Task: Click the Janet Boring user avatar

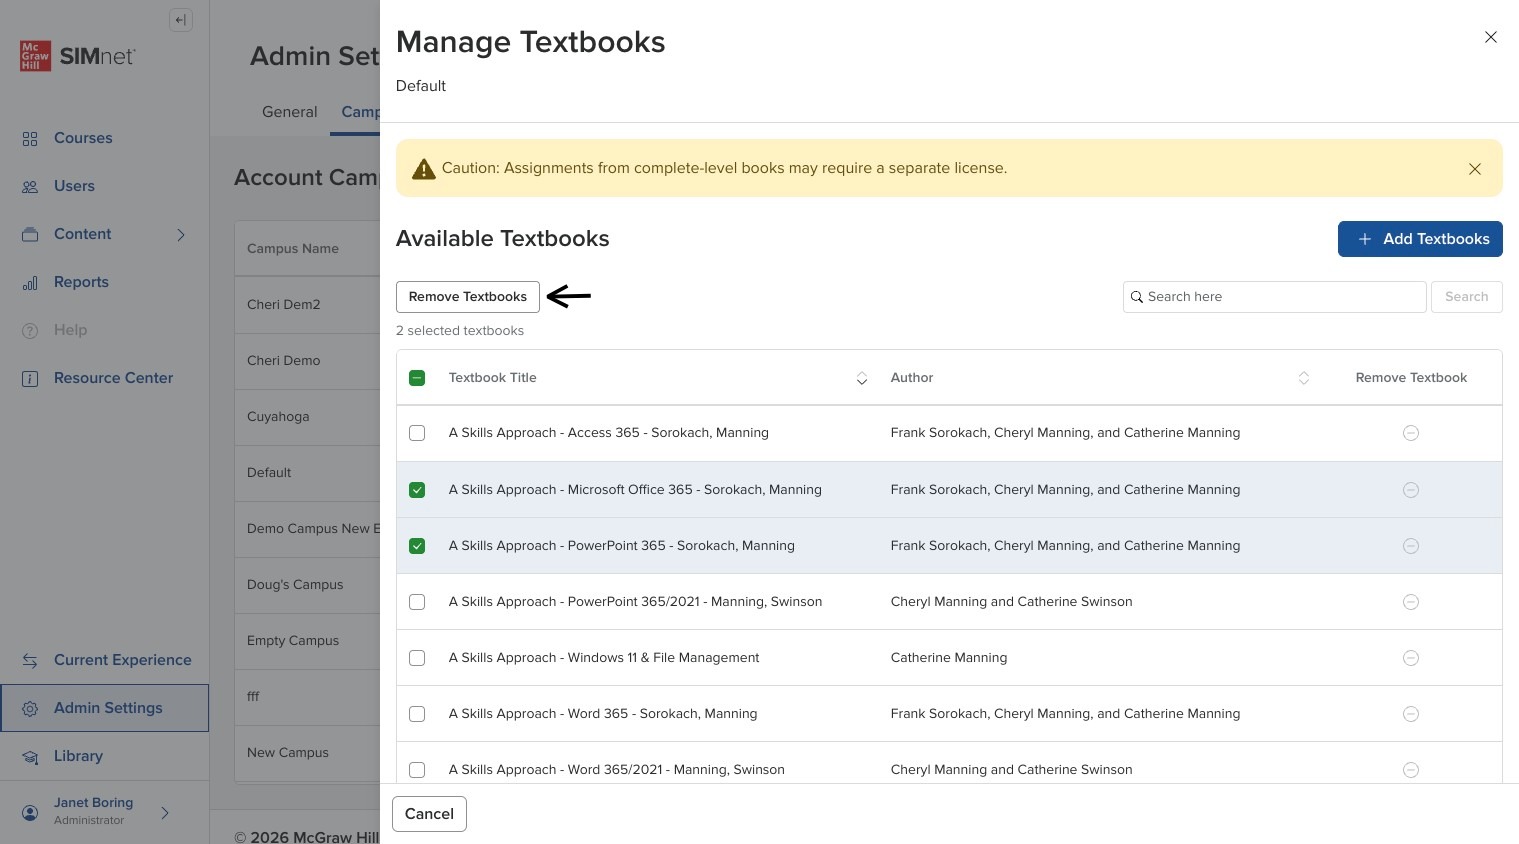Action: click(30, 812)
